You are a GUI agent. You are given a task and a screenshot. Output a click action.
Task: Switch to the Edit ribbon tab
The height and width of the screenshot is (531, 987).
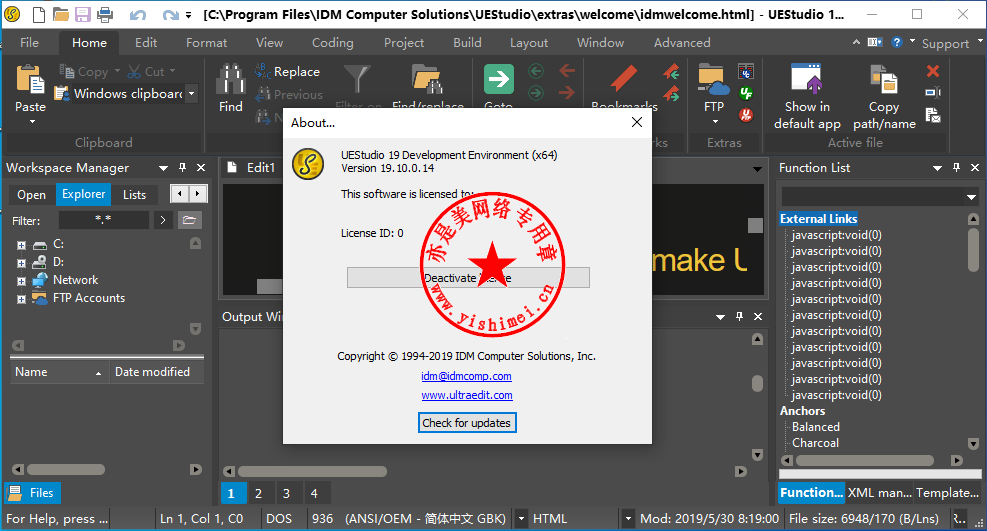146,43
